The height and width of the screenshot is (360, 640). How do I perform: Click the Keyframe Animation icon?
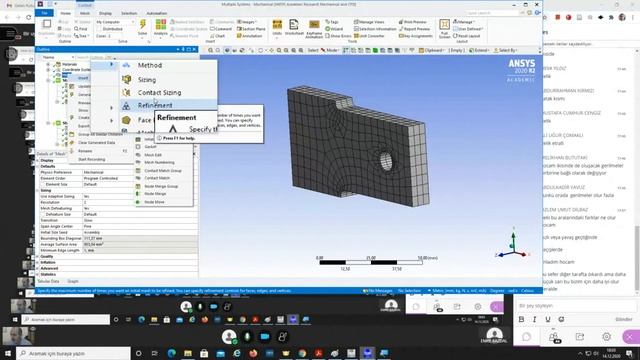314,24
